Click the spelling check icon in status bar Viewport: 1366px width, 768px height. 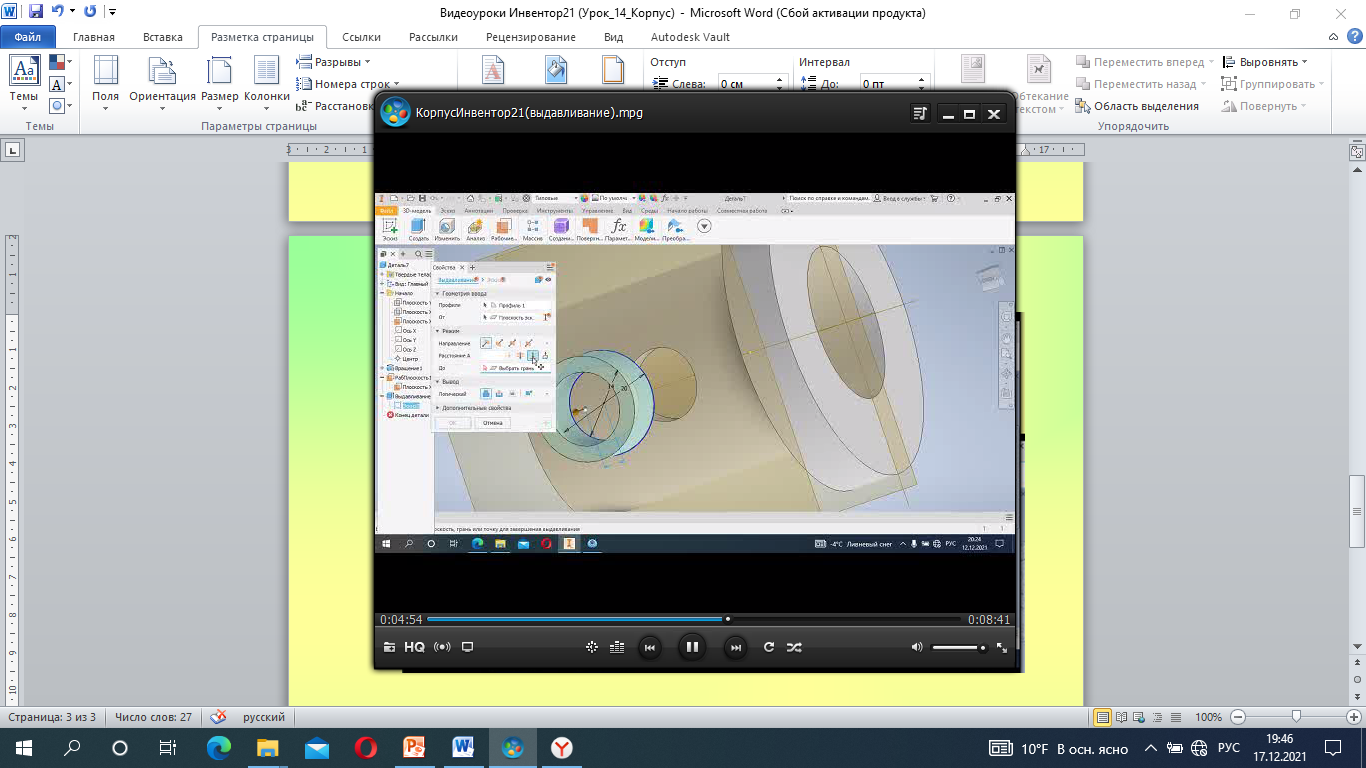pos(218,717)
